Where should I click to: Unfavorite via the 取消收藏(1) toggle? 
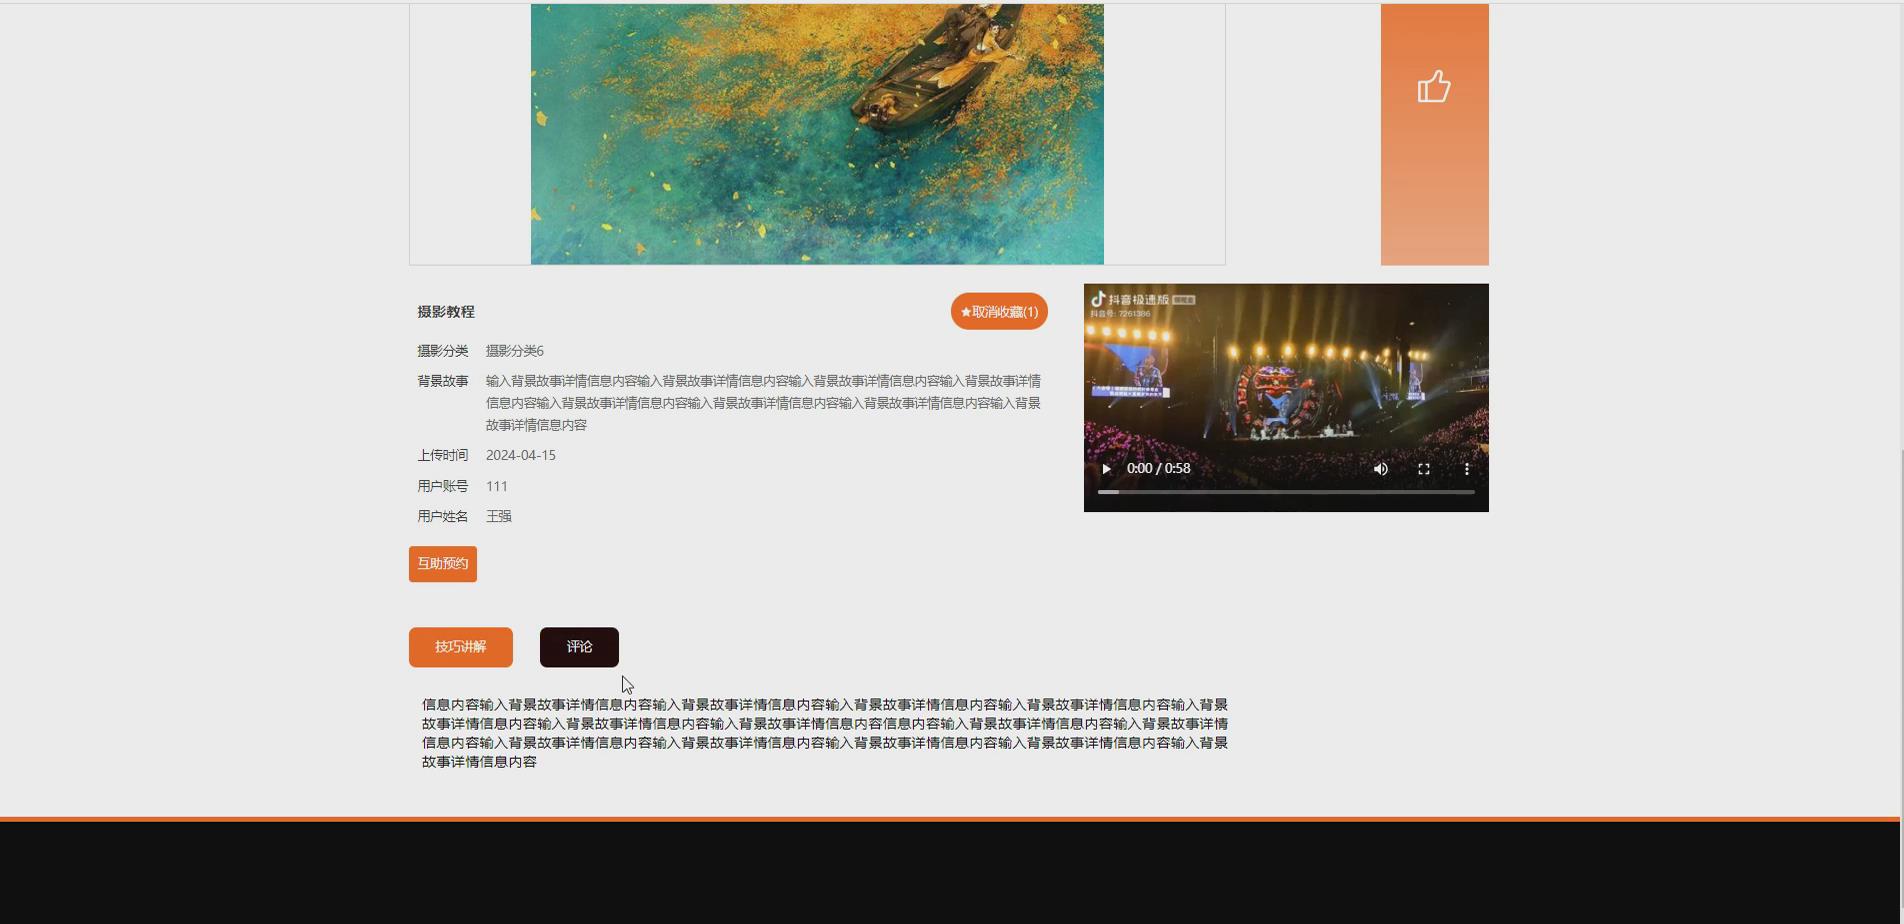point(998,311)
